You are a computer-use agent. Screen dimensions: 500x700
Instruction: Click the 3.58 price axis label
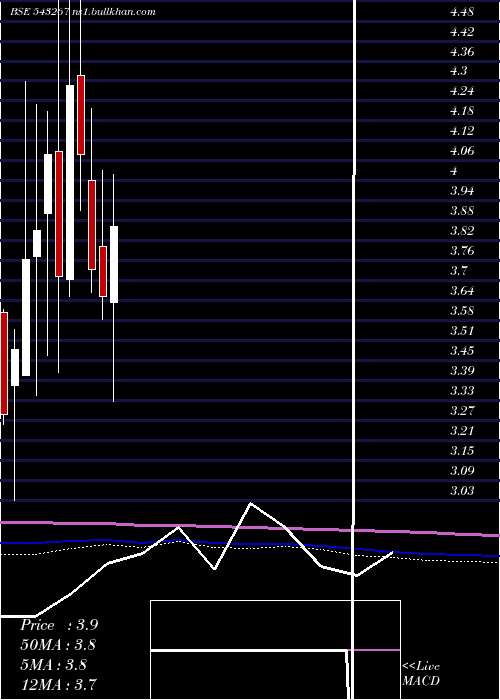[x=462, y=310]
